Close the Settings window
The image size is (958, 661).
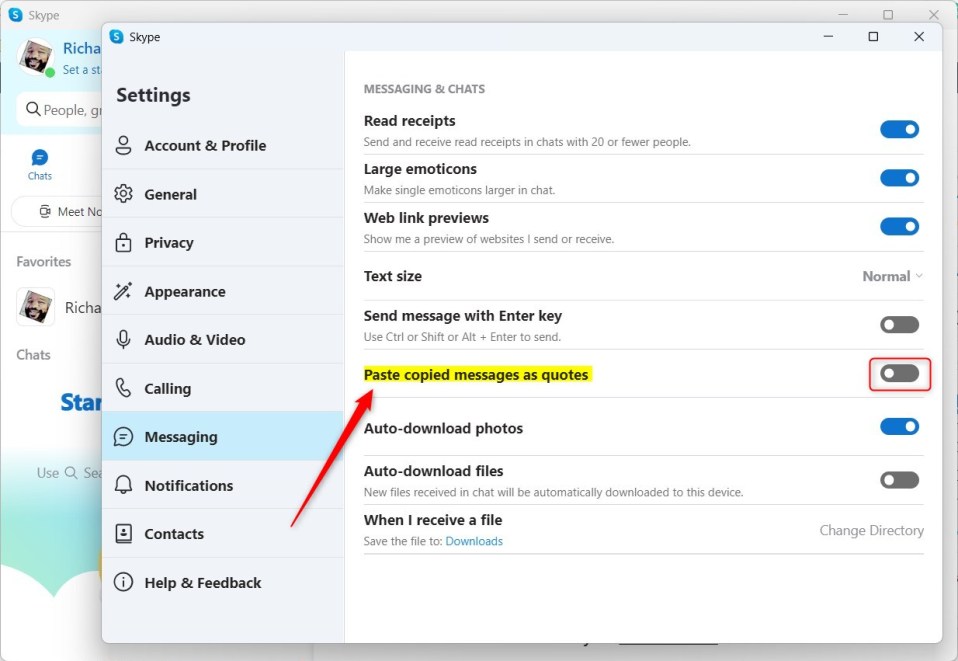[919, 37]
